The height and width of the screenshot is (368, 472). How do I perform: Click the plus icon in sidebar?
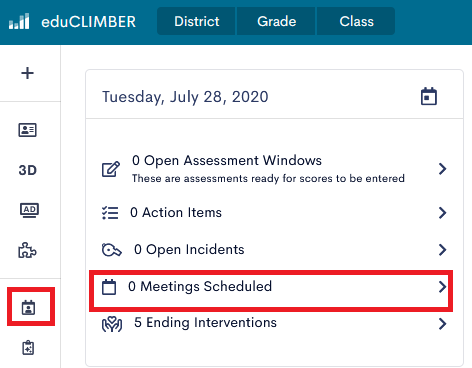(x=27, y=73)
